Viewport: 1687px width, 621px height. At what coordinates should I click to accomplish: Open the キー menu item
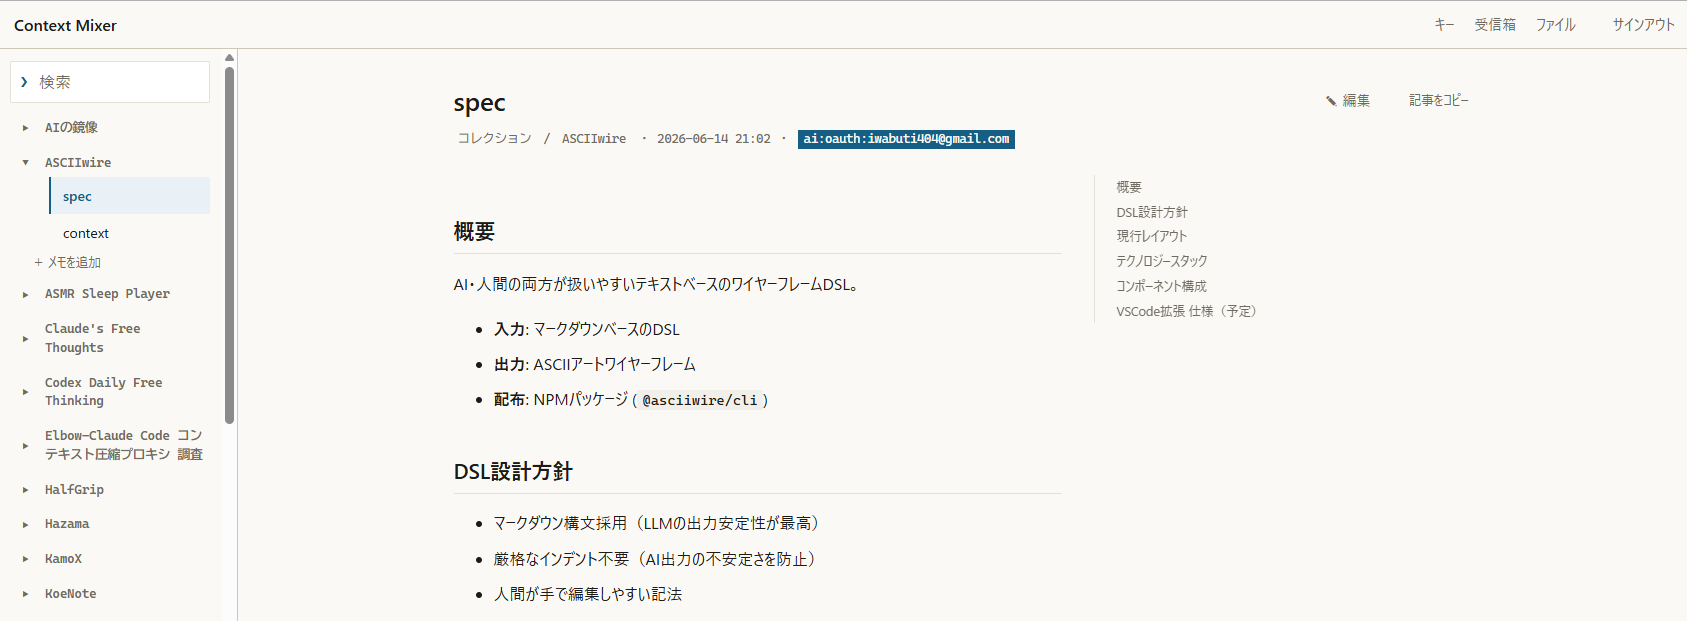pos(1444,25)
